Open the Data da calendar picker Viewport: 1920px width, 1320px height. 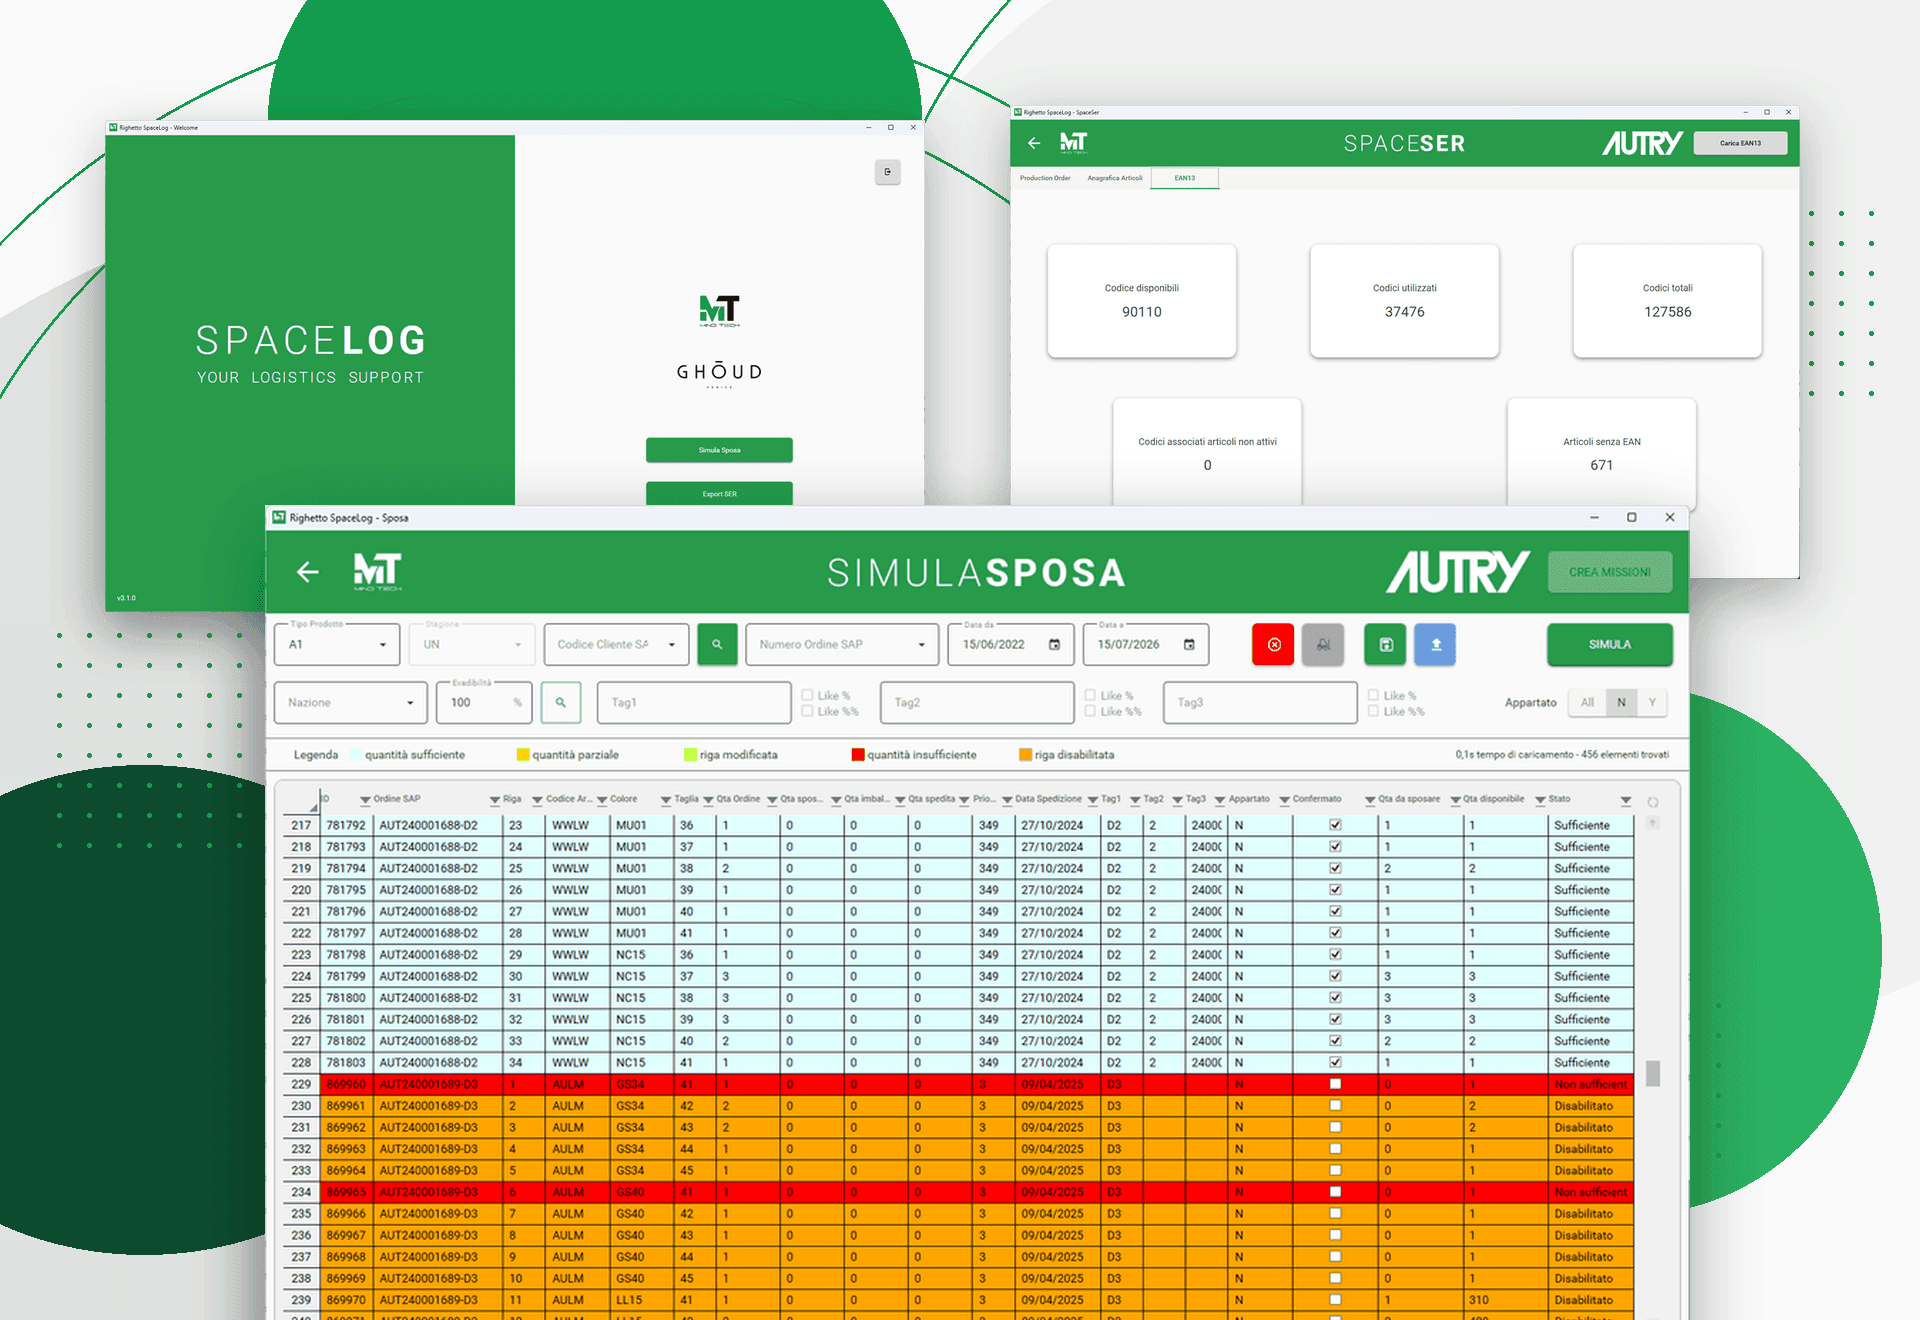tap(1054, 645)
